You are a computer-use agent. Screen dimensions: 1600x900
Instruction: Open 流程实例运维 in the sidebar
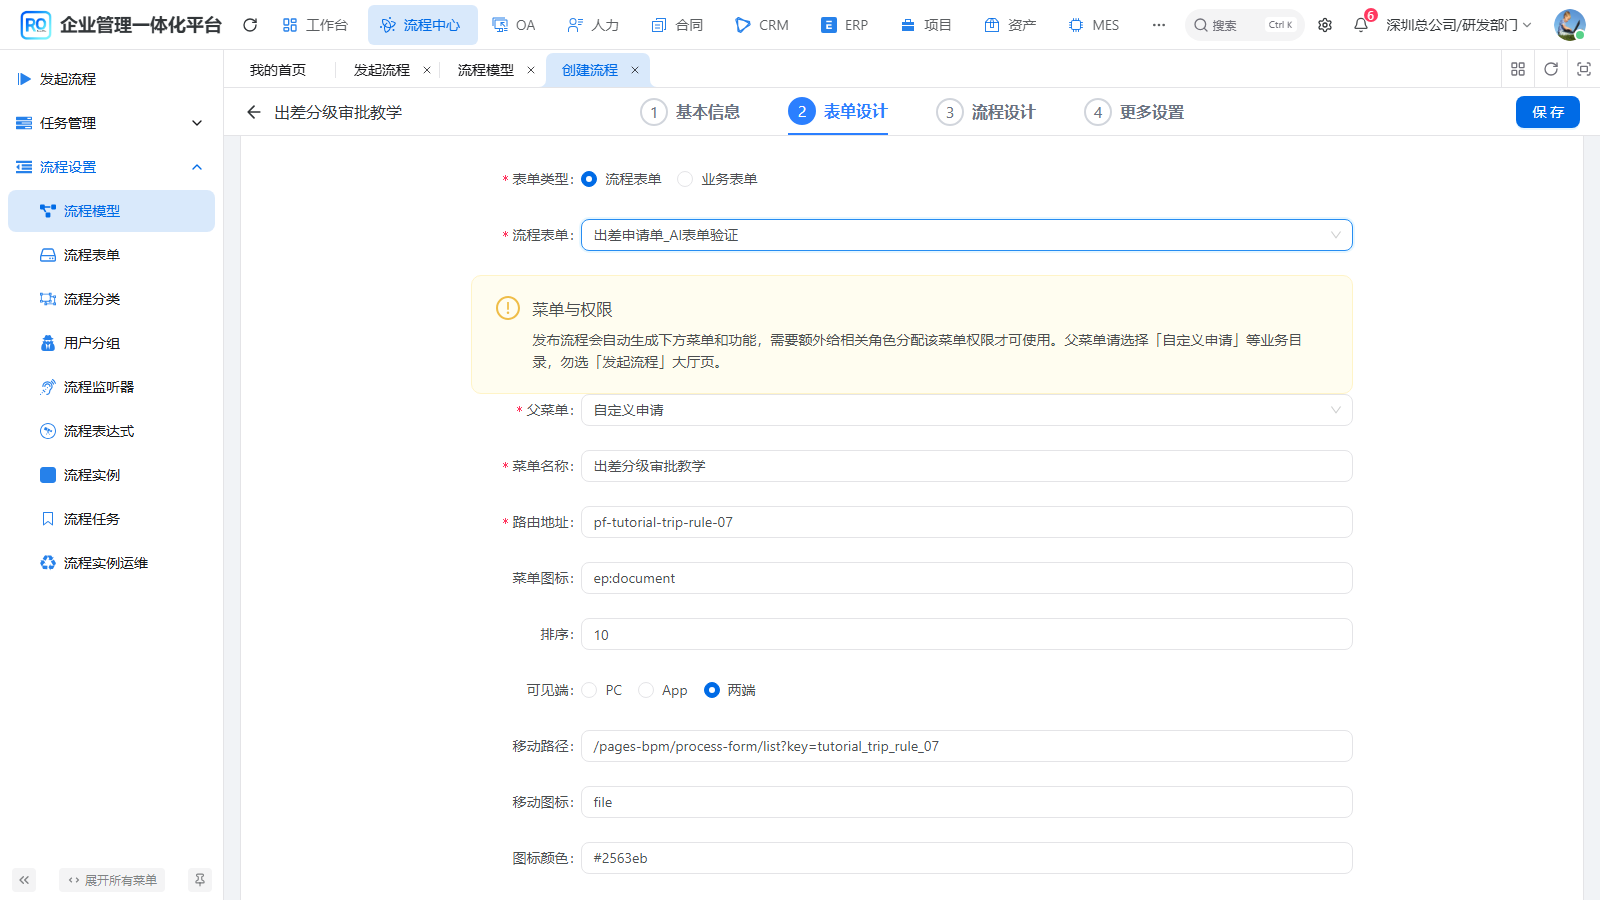(x=111, y=563)
